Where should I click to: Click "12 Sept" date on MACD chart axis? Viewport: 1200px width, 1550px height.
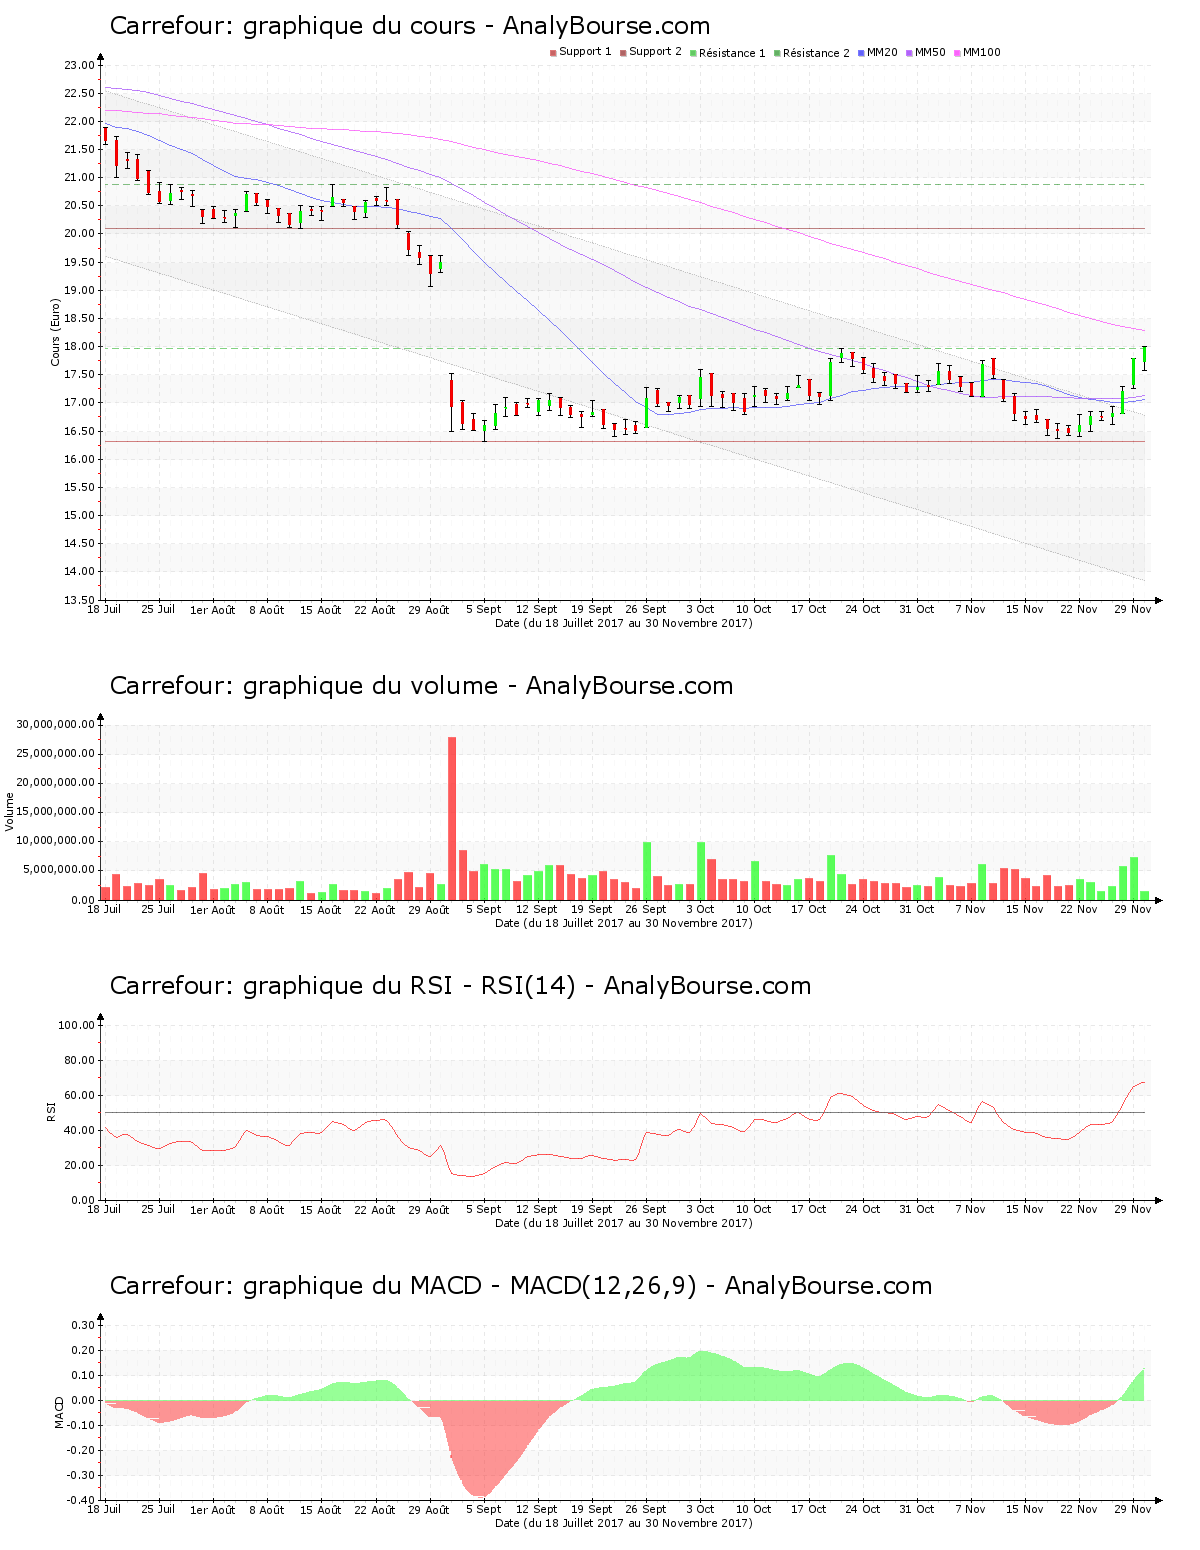point(537,1509)
